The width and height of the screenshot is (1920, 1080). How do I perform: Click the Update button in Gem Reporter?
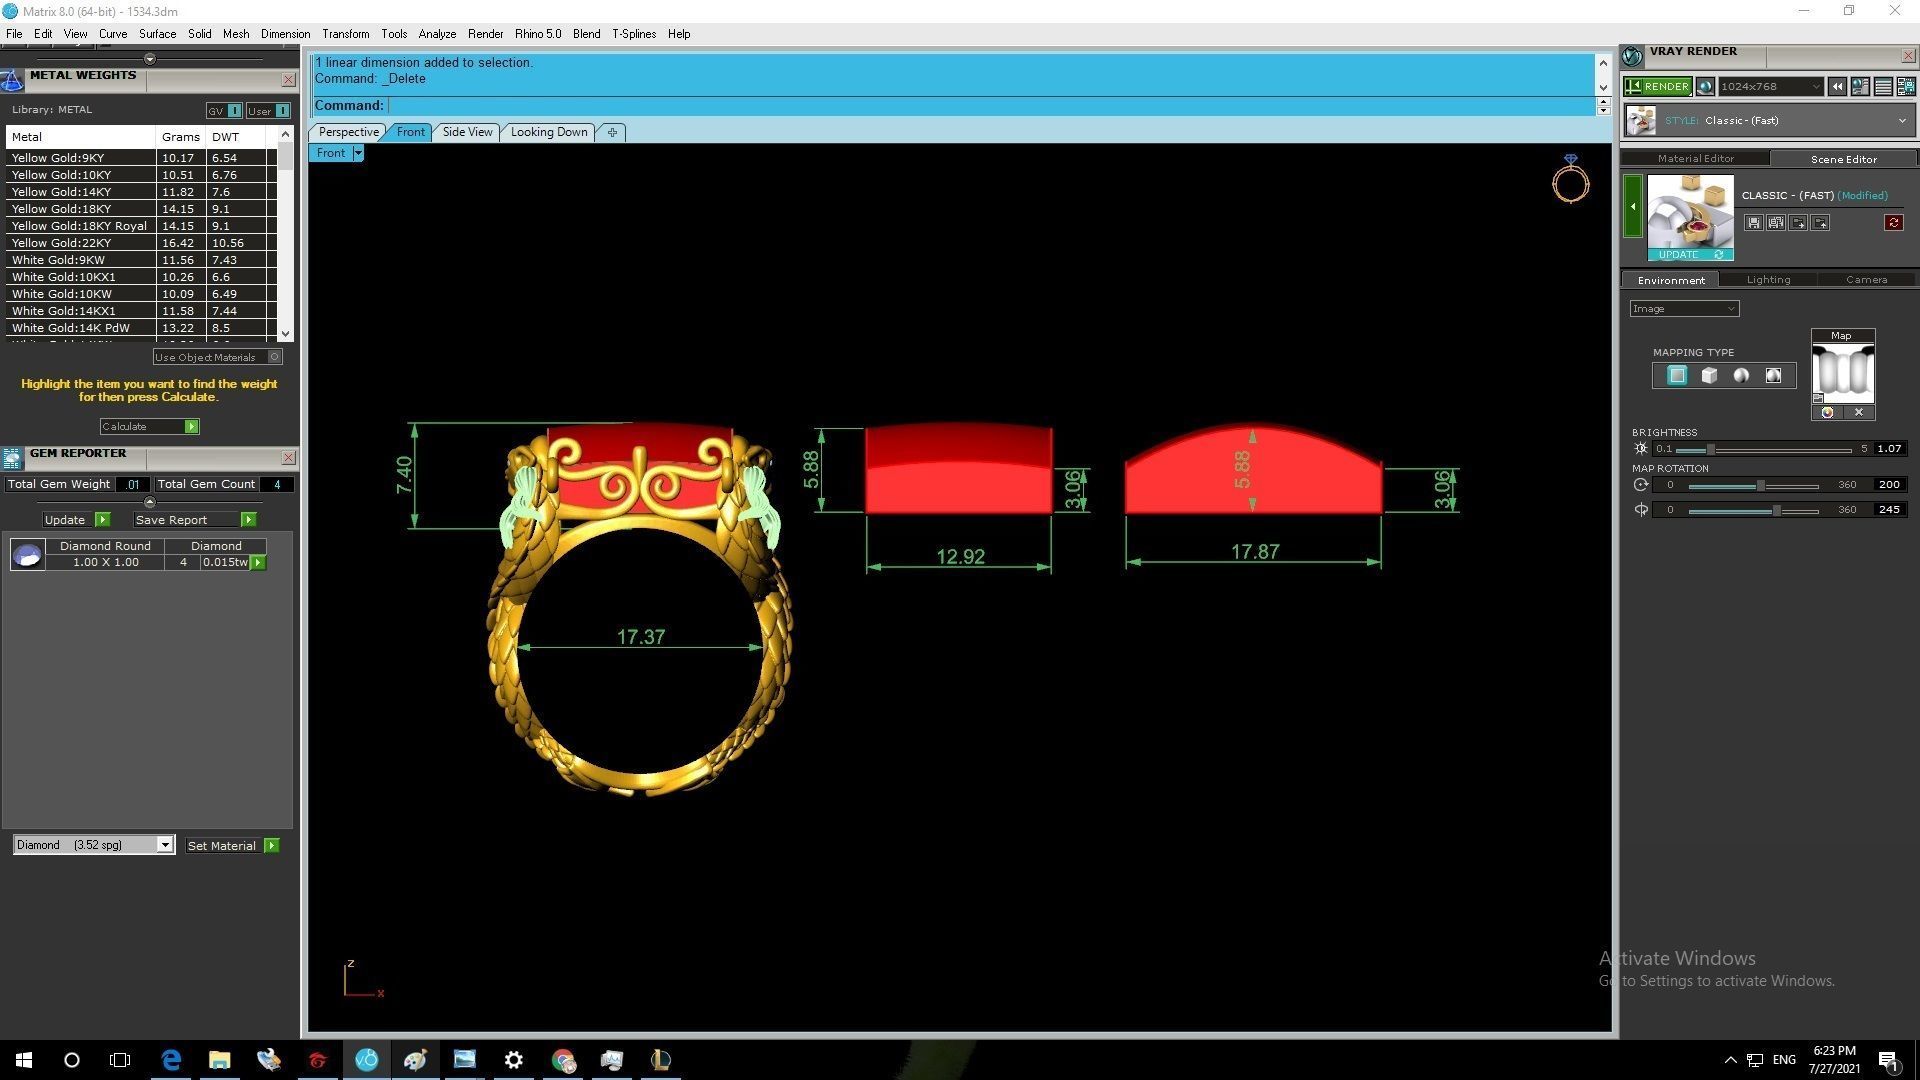(76, 520)
